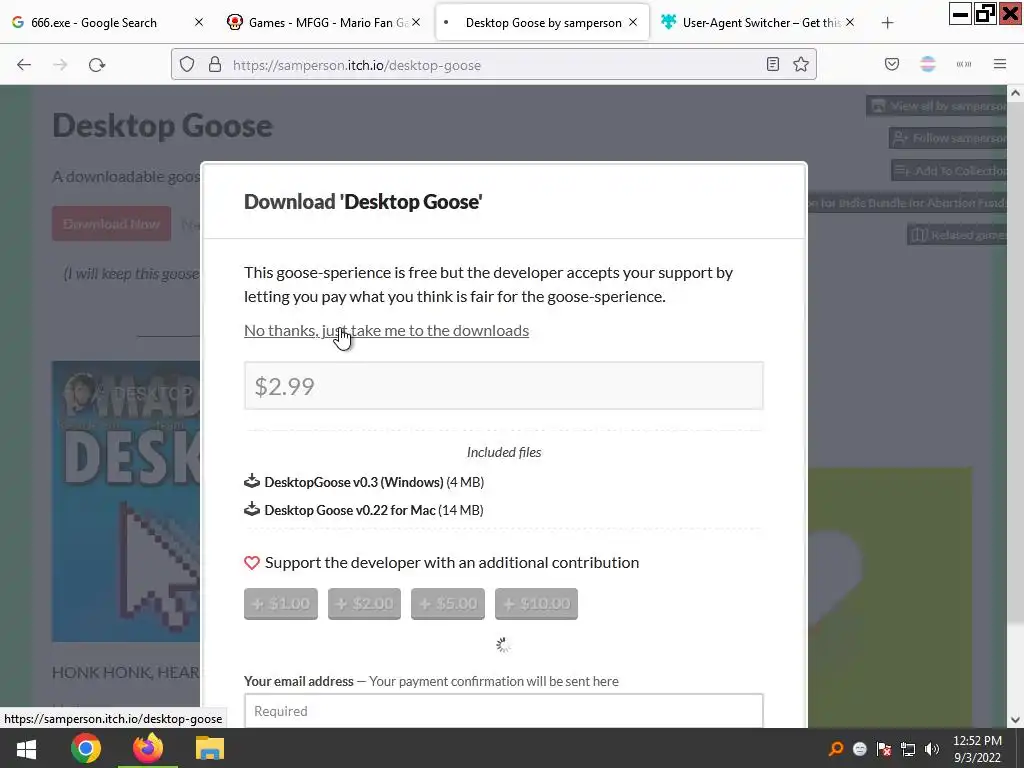Click the orange magnifier tray icon
1024x768 pixels.
coord(836,748)
